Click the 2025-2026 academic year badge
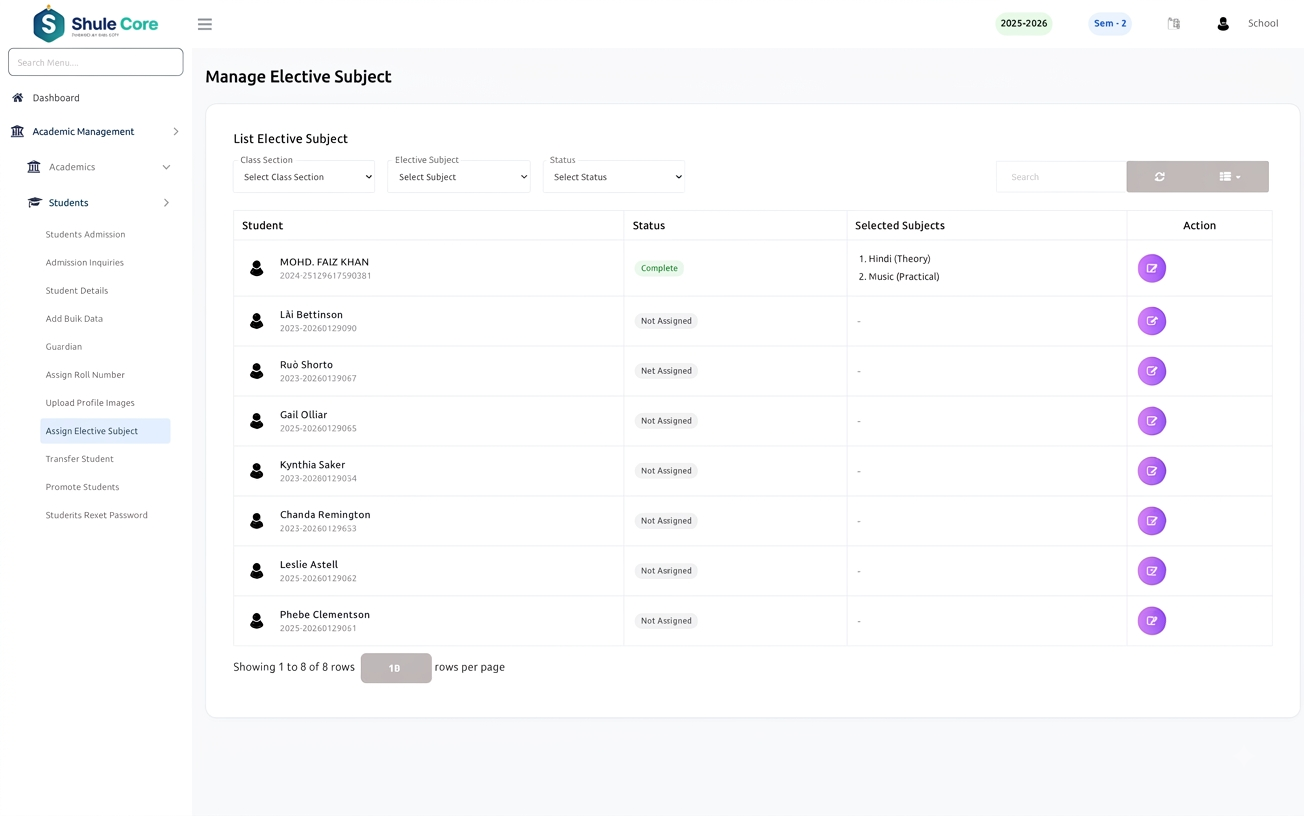The width and height of the screenshot is (1304, 816). (1024, 24)
